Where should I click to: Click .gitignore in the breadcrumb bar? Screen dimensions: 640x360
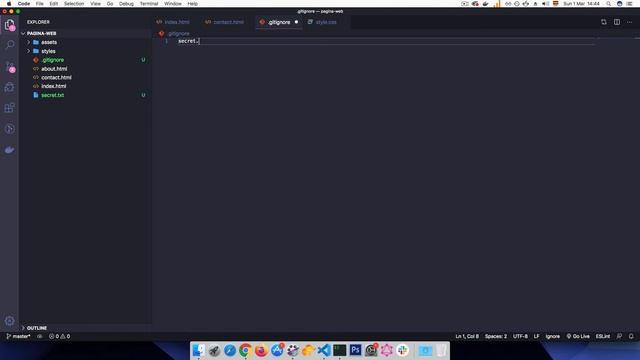pyautogui.click(x=179, y=33)
